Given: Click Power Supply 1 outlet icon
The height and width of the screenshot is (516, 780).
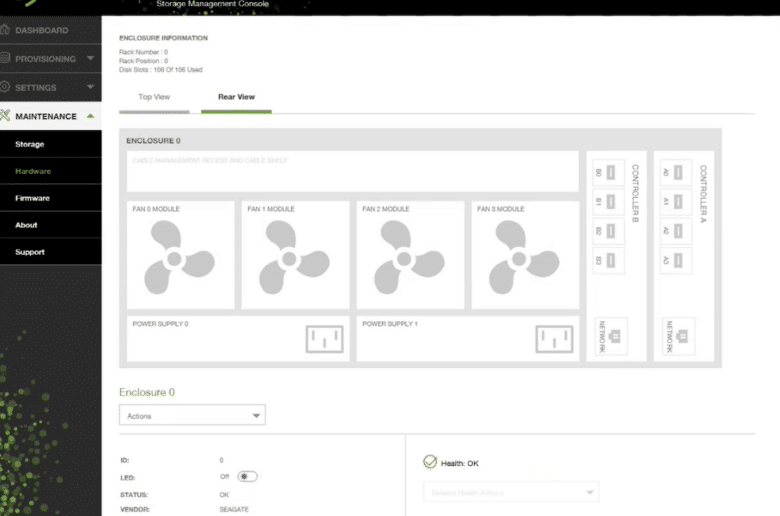Looking at the screenshot, I should click(x=554, y=339).
